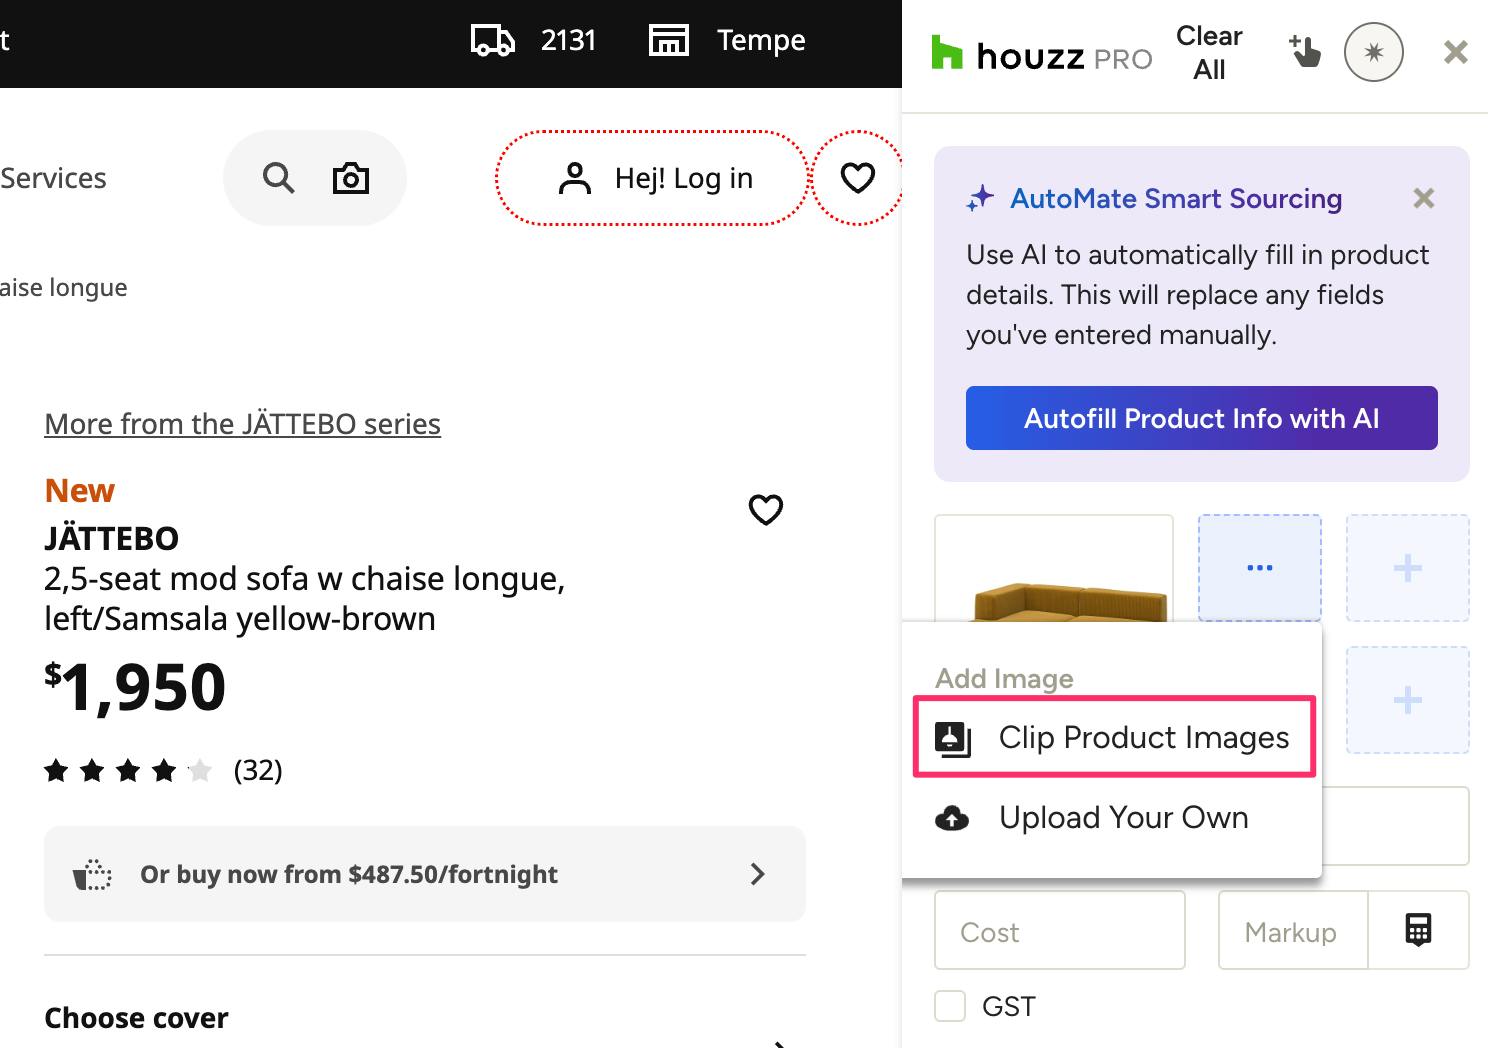1488x1048 pixels.
Task: Click Hej! Log in button
Action: click(652, 178)
